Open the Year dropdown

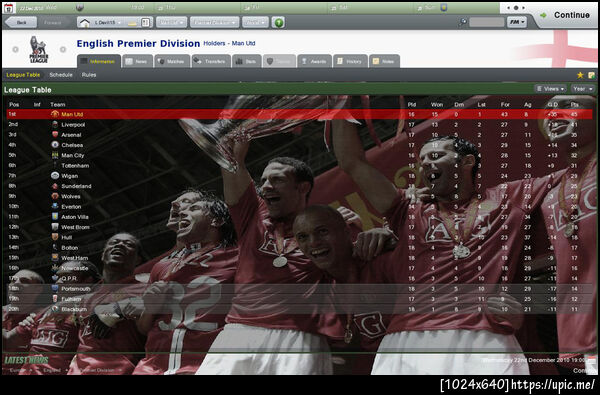(x=582, y=89)
